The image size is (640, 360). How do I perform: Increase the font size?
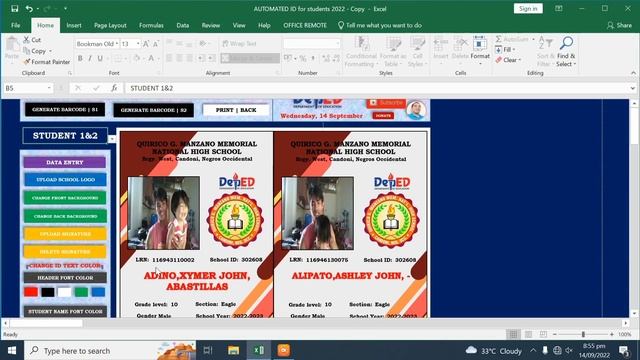pos(146,44)
